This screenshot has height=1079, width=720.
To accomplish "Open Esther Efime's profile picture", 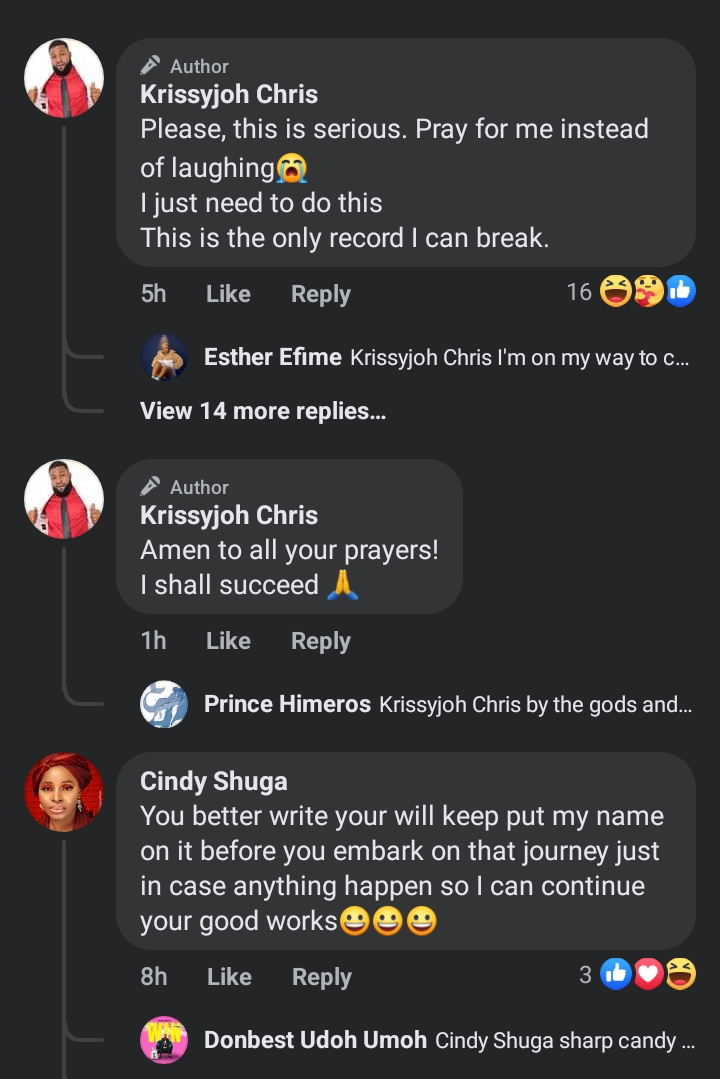I will pyautogui.click(x=164, y=358).
